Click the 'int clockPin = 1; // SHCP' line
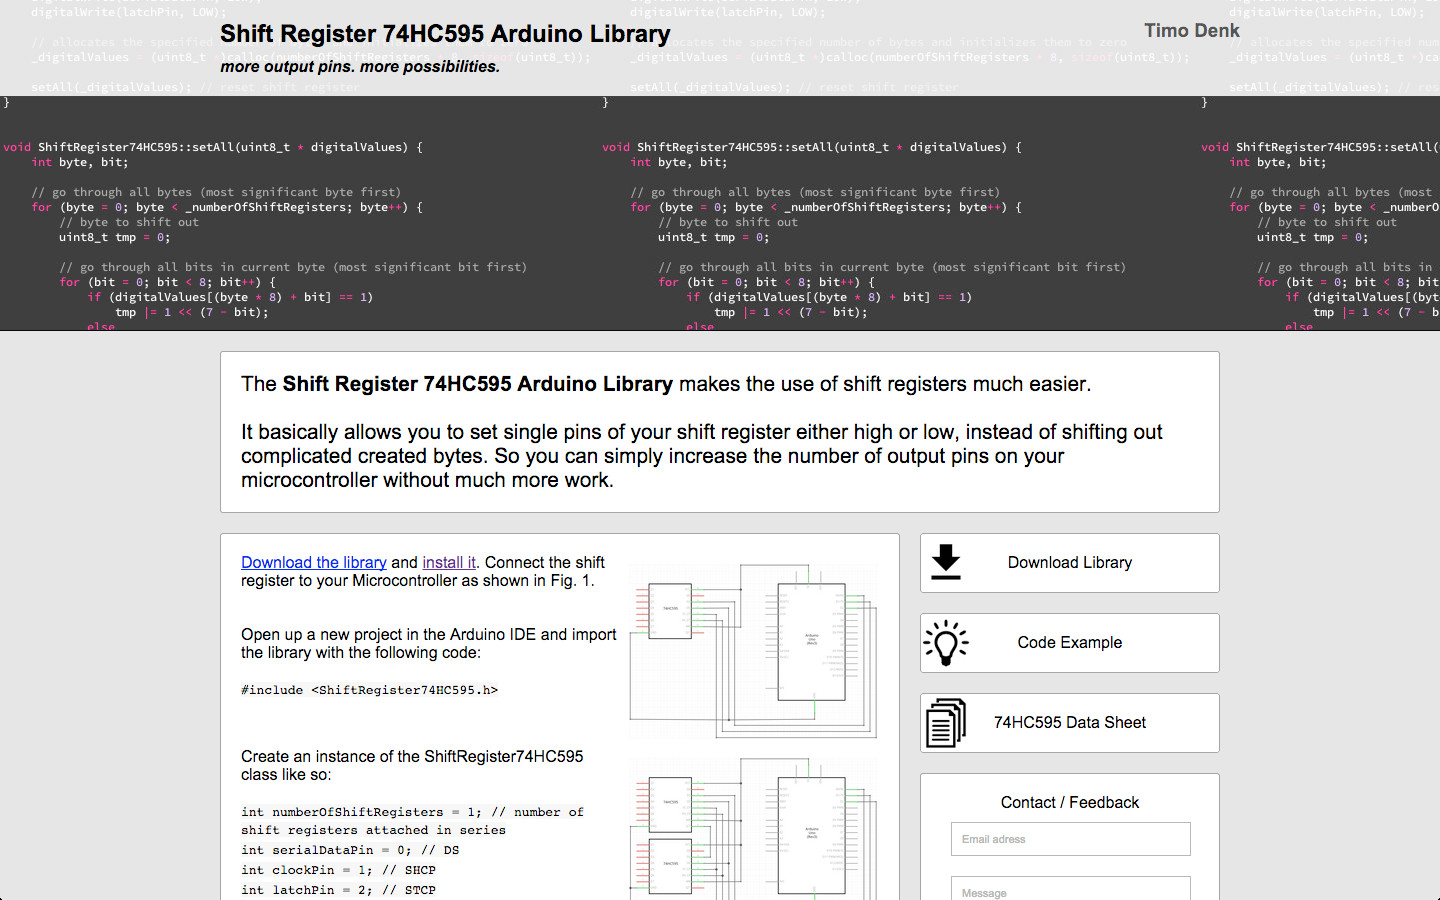This screenshot has width=1440, height=900. pos(338,870)
